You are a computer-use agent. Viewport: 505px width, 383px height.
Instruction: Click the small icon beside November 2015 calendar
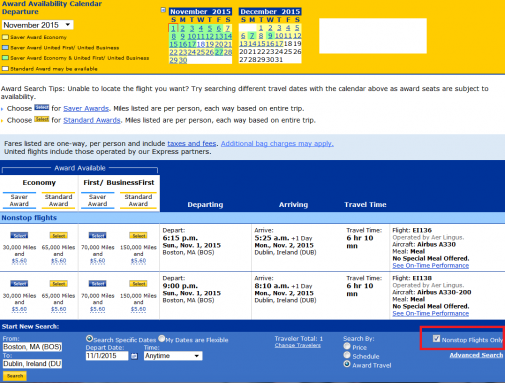(x=163, y=10)
